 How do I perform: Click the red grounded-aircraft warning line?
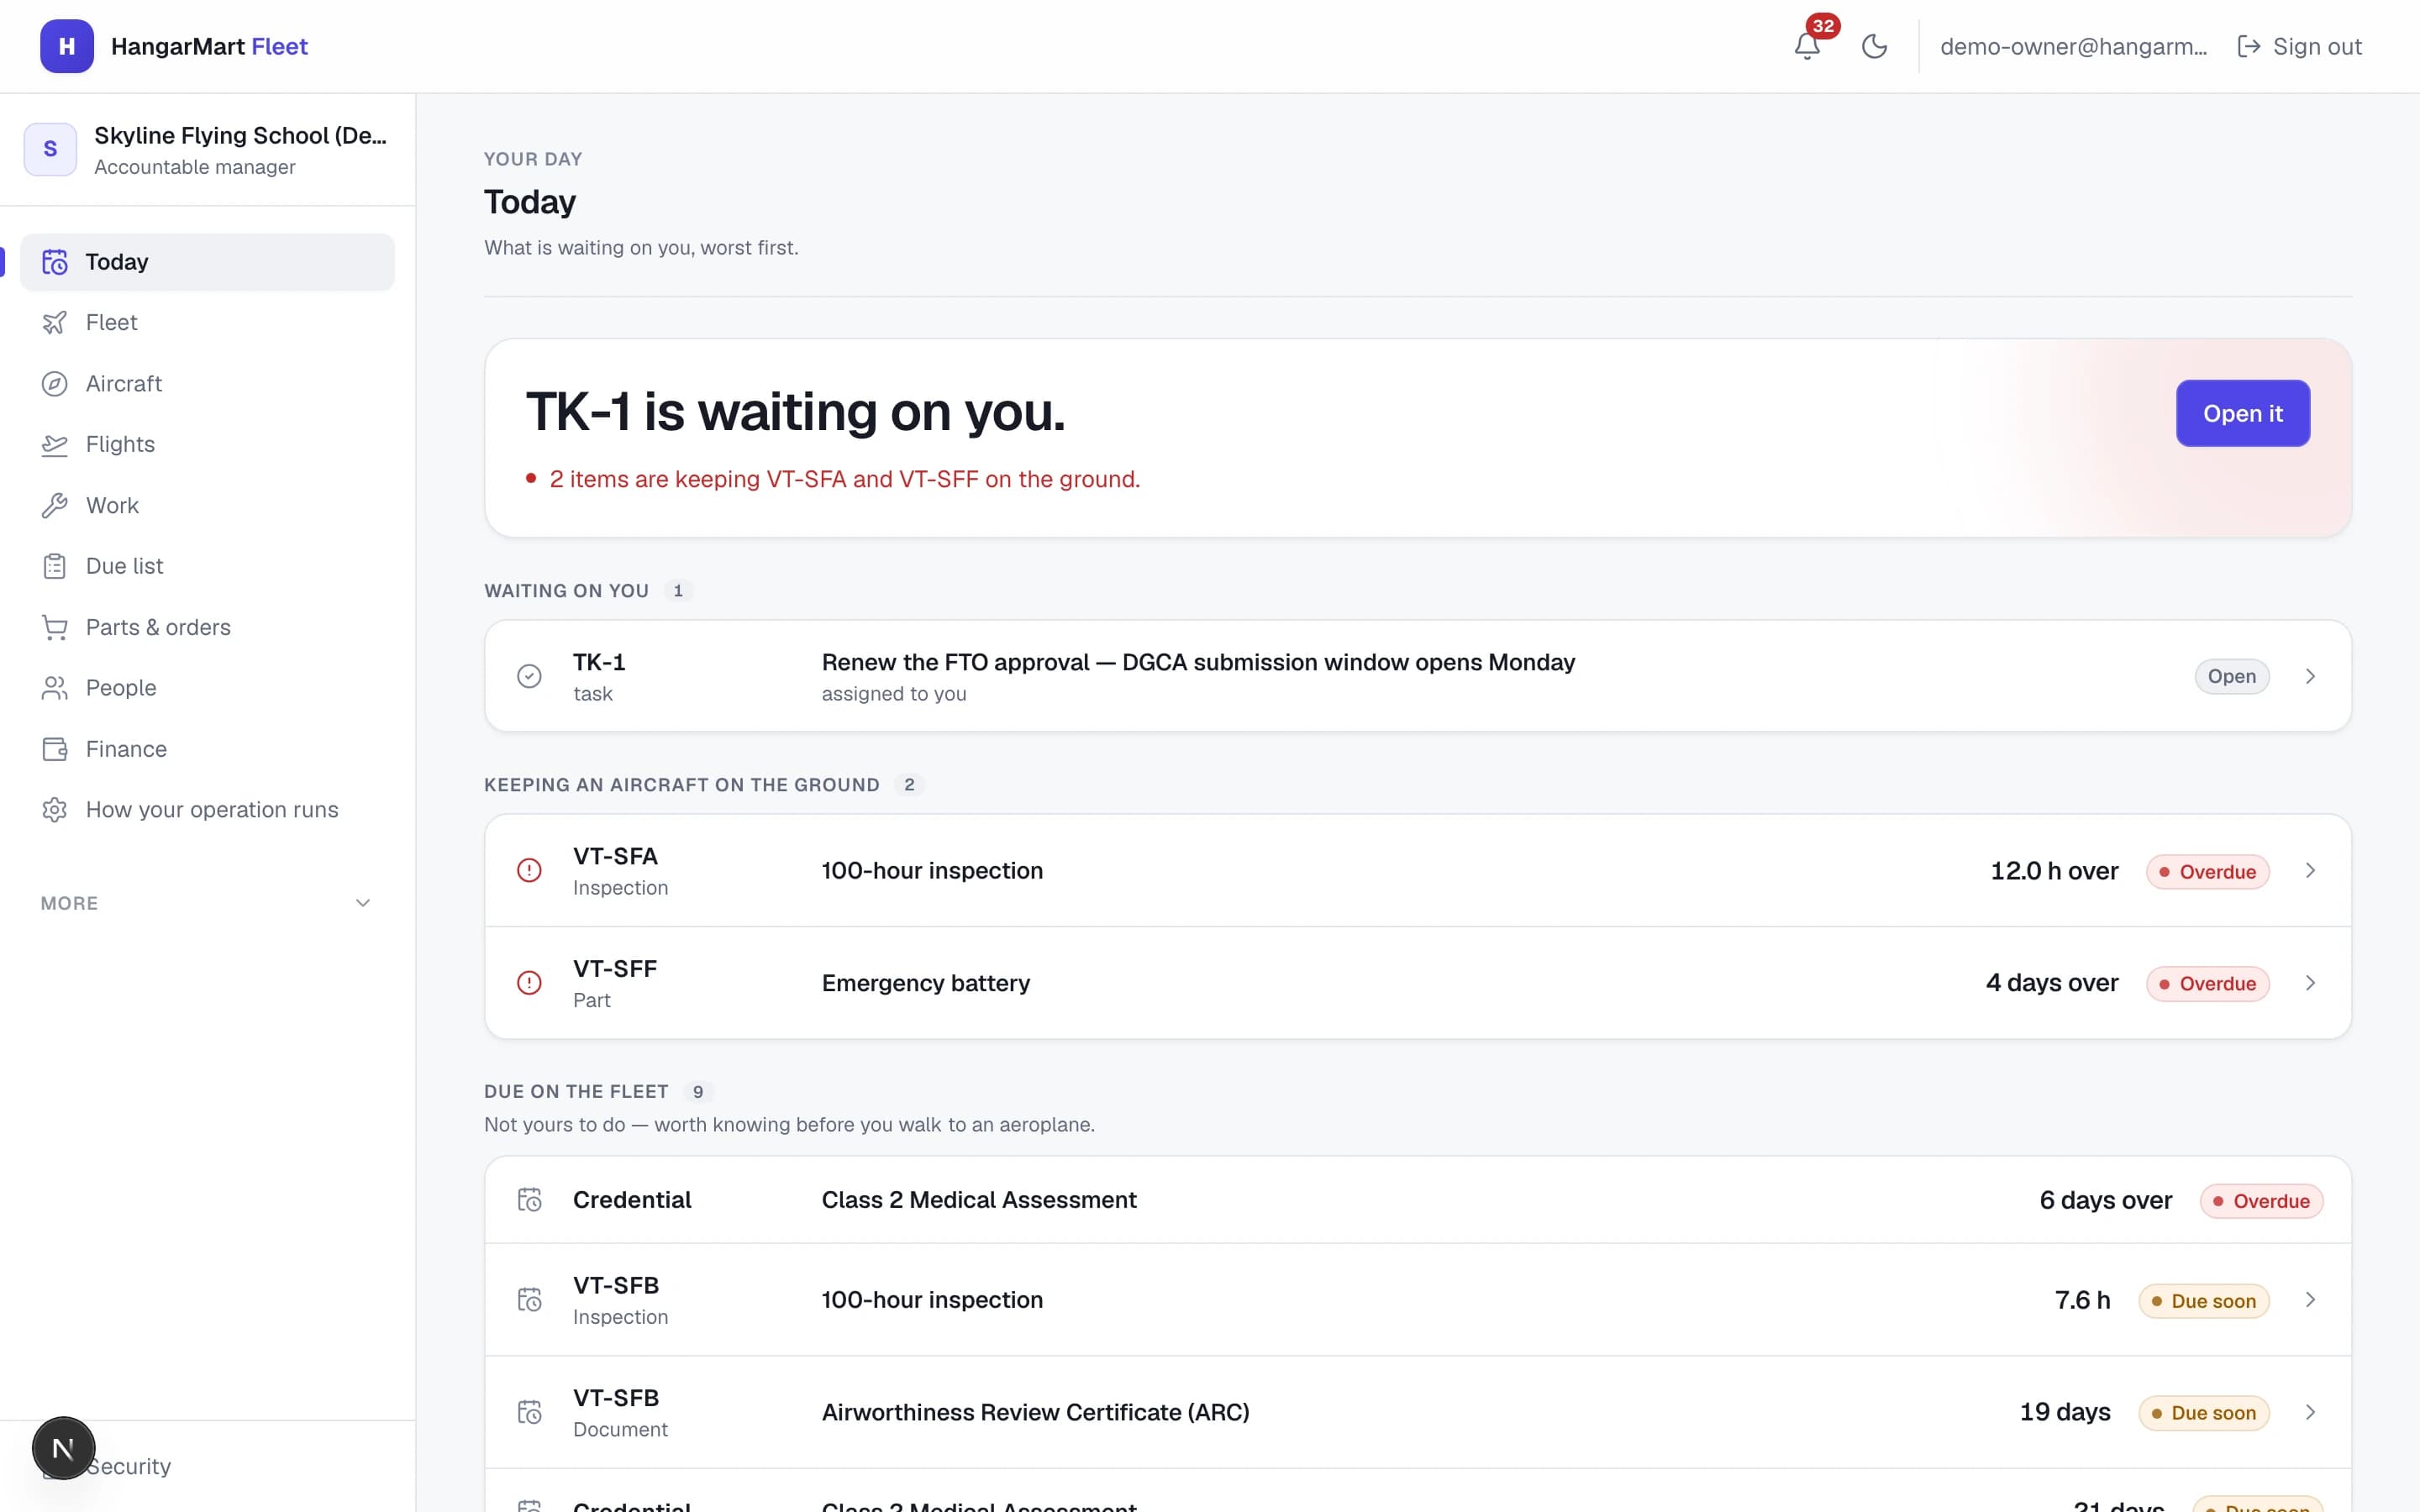[x=833, y=479]
